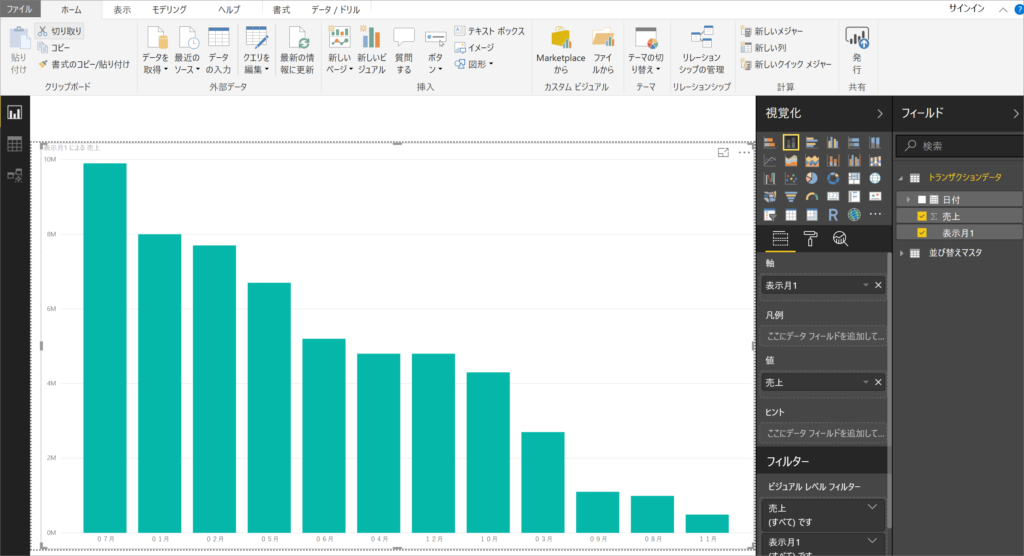1024x556 pixels.
Task: Select the R script visual
Action: click(x=833, y=215)
